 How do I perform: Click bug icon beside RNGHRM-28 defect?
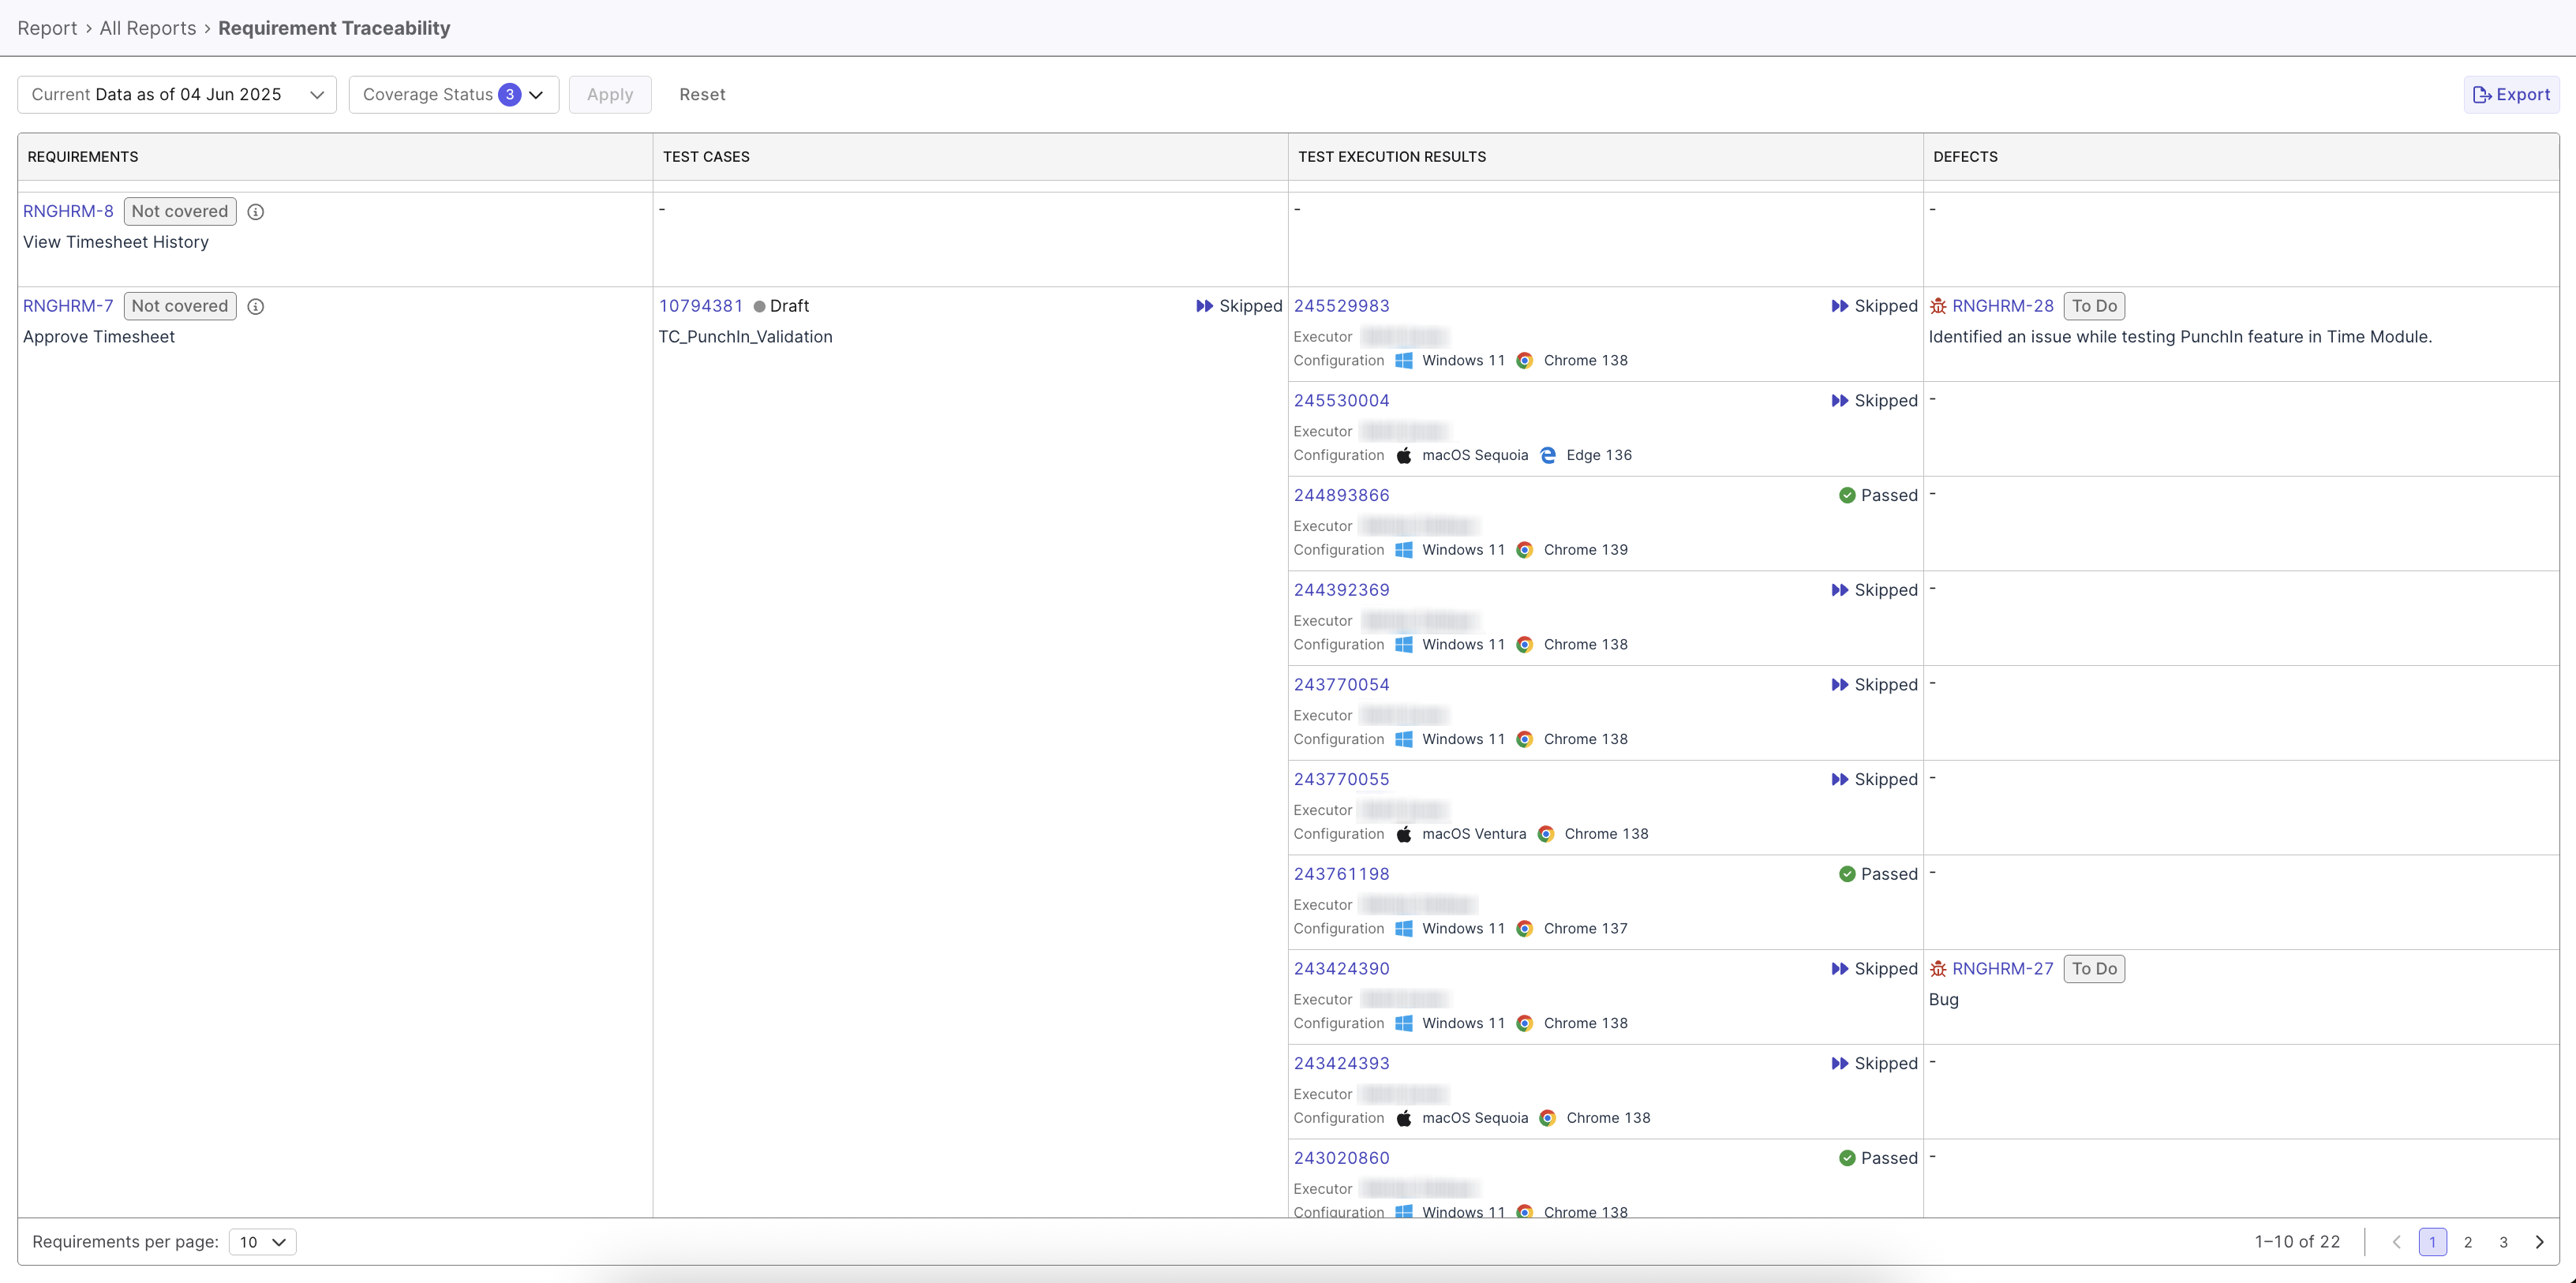point(1938,306)
